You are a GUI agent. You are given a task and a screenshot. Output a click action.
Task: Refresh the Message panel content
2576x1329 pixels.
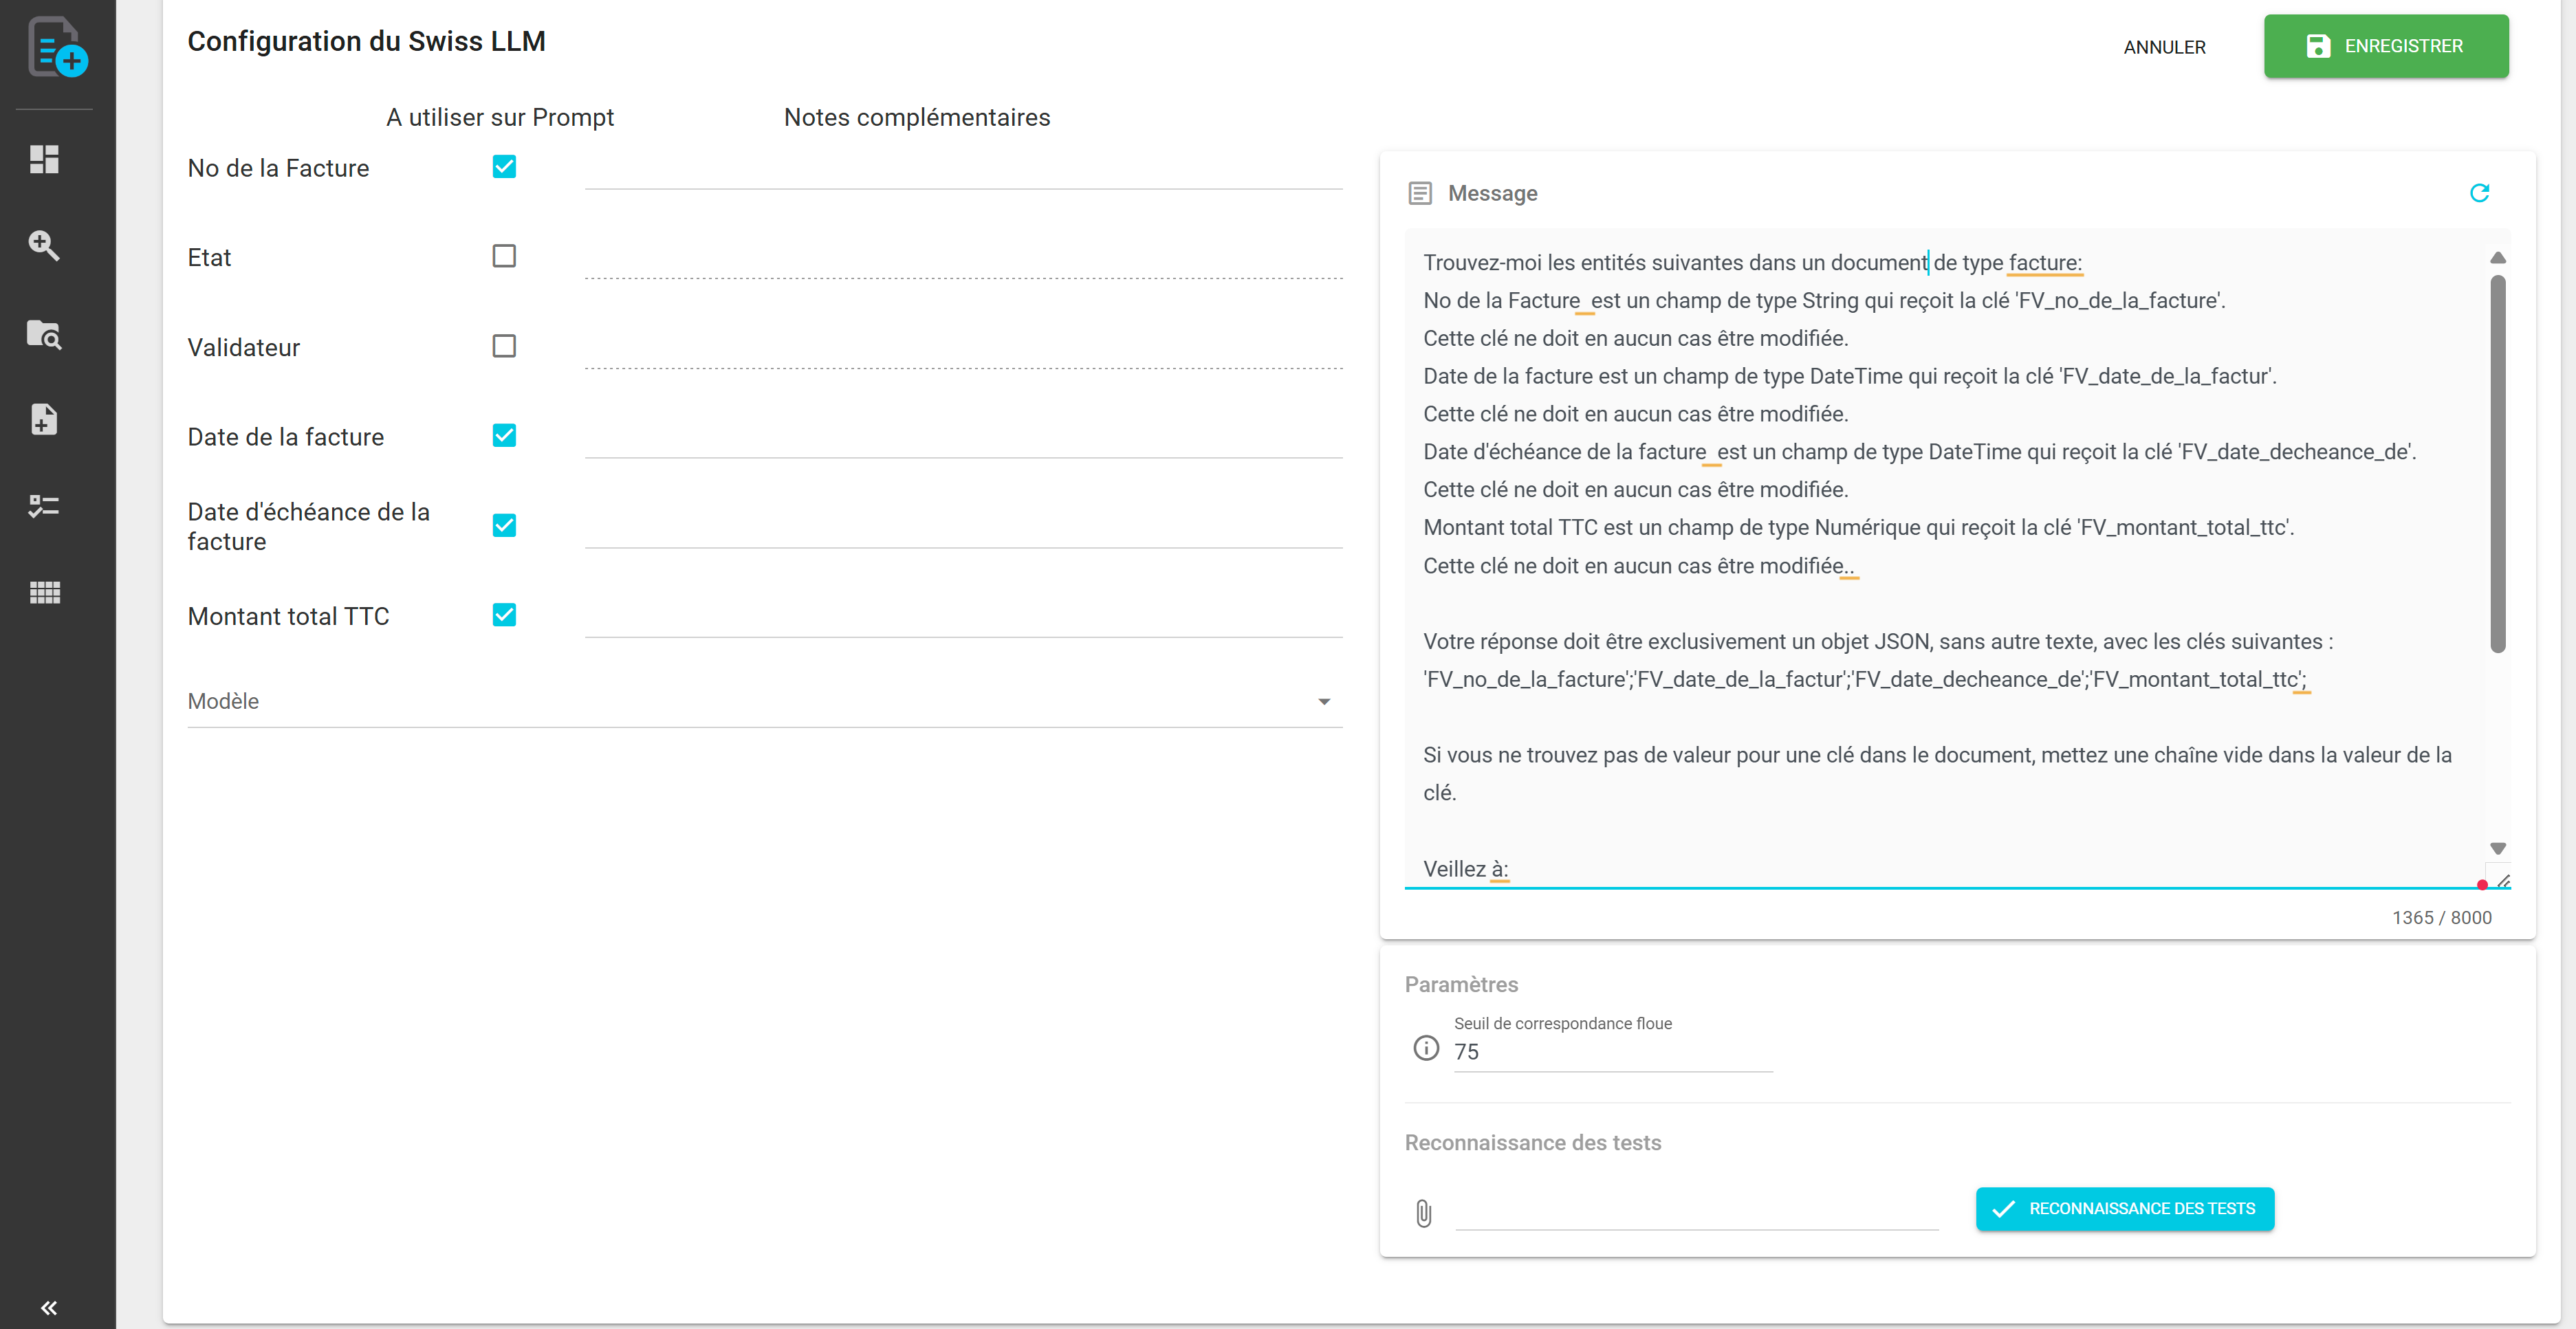pos(2479,192)
